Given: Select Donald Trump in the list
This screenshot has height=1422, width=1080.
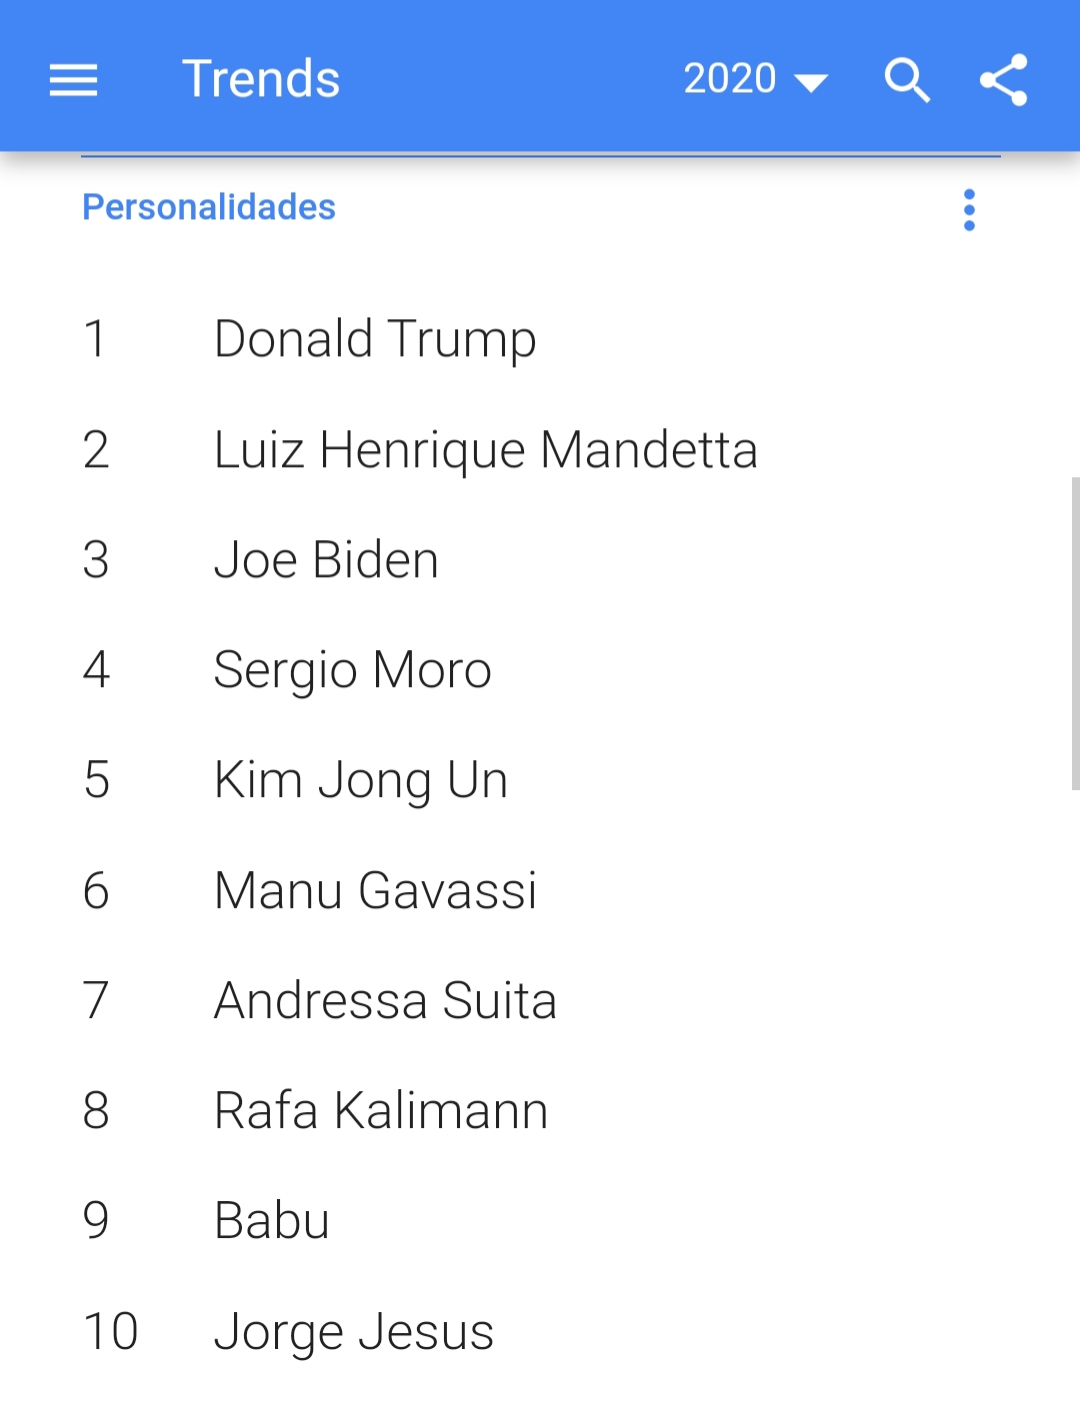Looking at the screenshot, I should pyautogui.click(x=375, y=339).
